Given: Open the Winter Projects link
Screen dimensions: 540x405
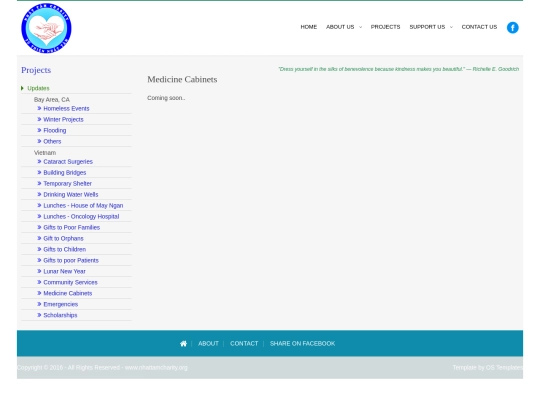Looking at the screenshot, I should tap(63, 120).
